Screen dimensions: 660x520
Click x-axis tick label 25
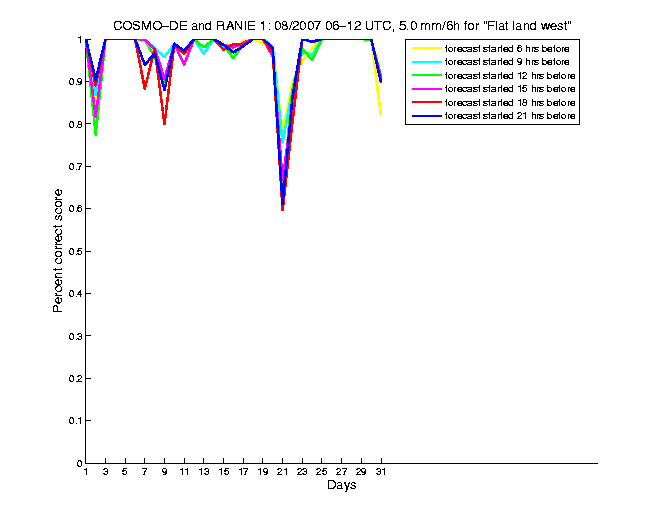coord(322,472)
